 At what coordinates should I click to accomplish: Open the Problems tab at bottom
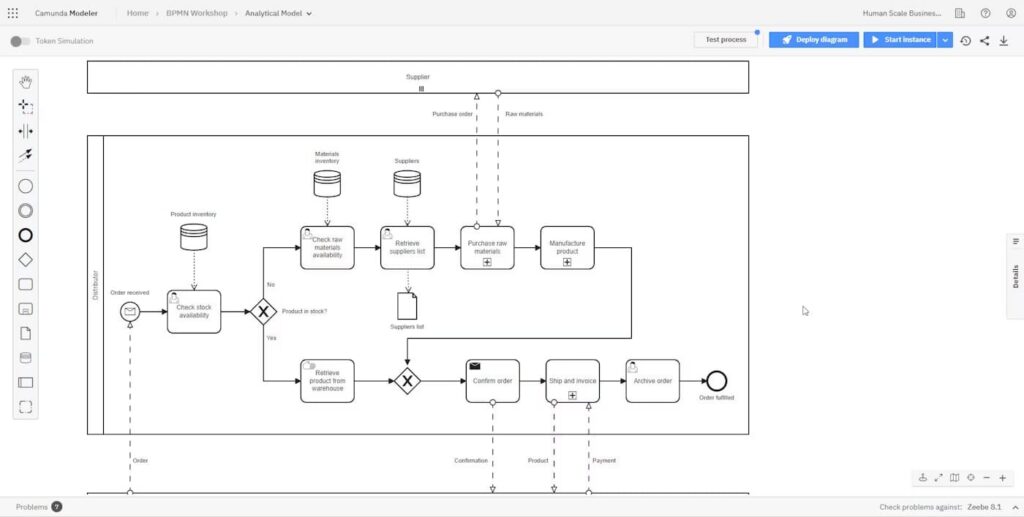click(x=38, y=507)
